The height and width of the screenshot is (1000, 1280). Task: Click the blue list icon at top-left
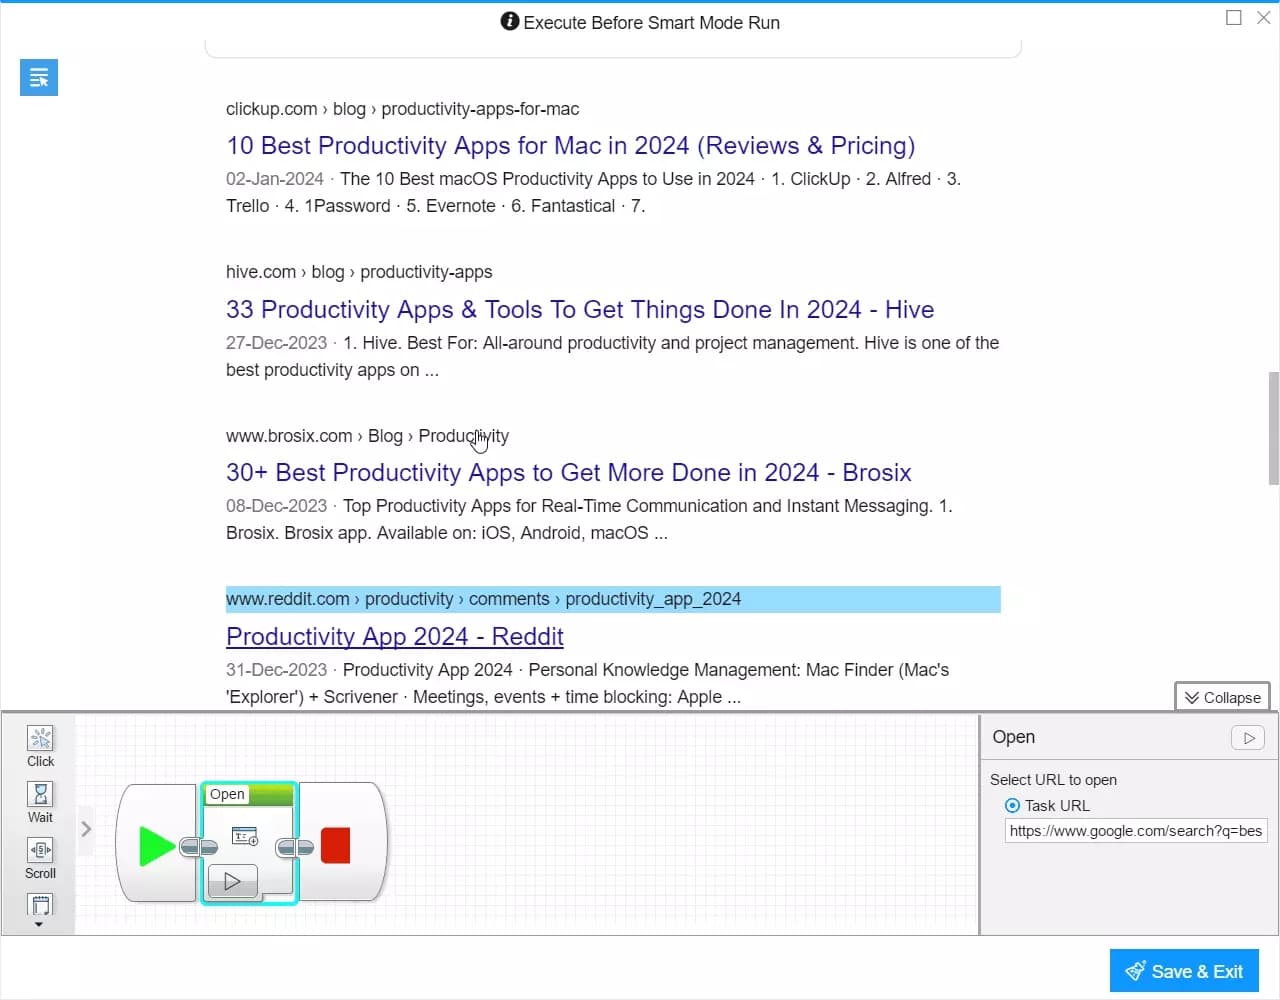pos(39,77)
